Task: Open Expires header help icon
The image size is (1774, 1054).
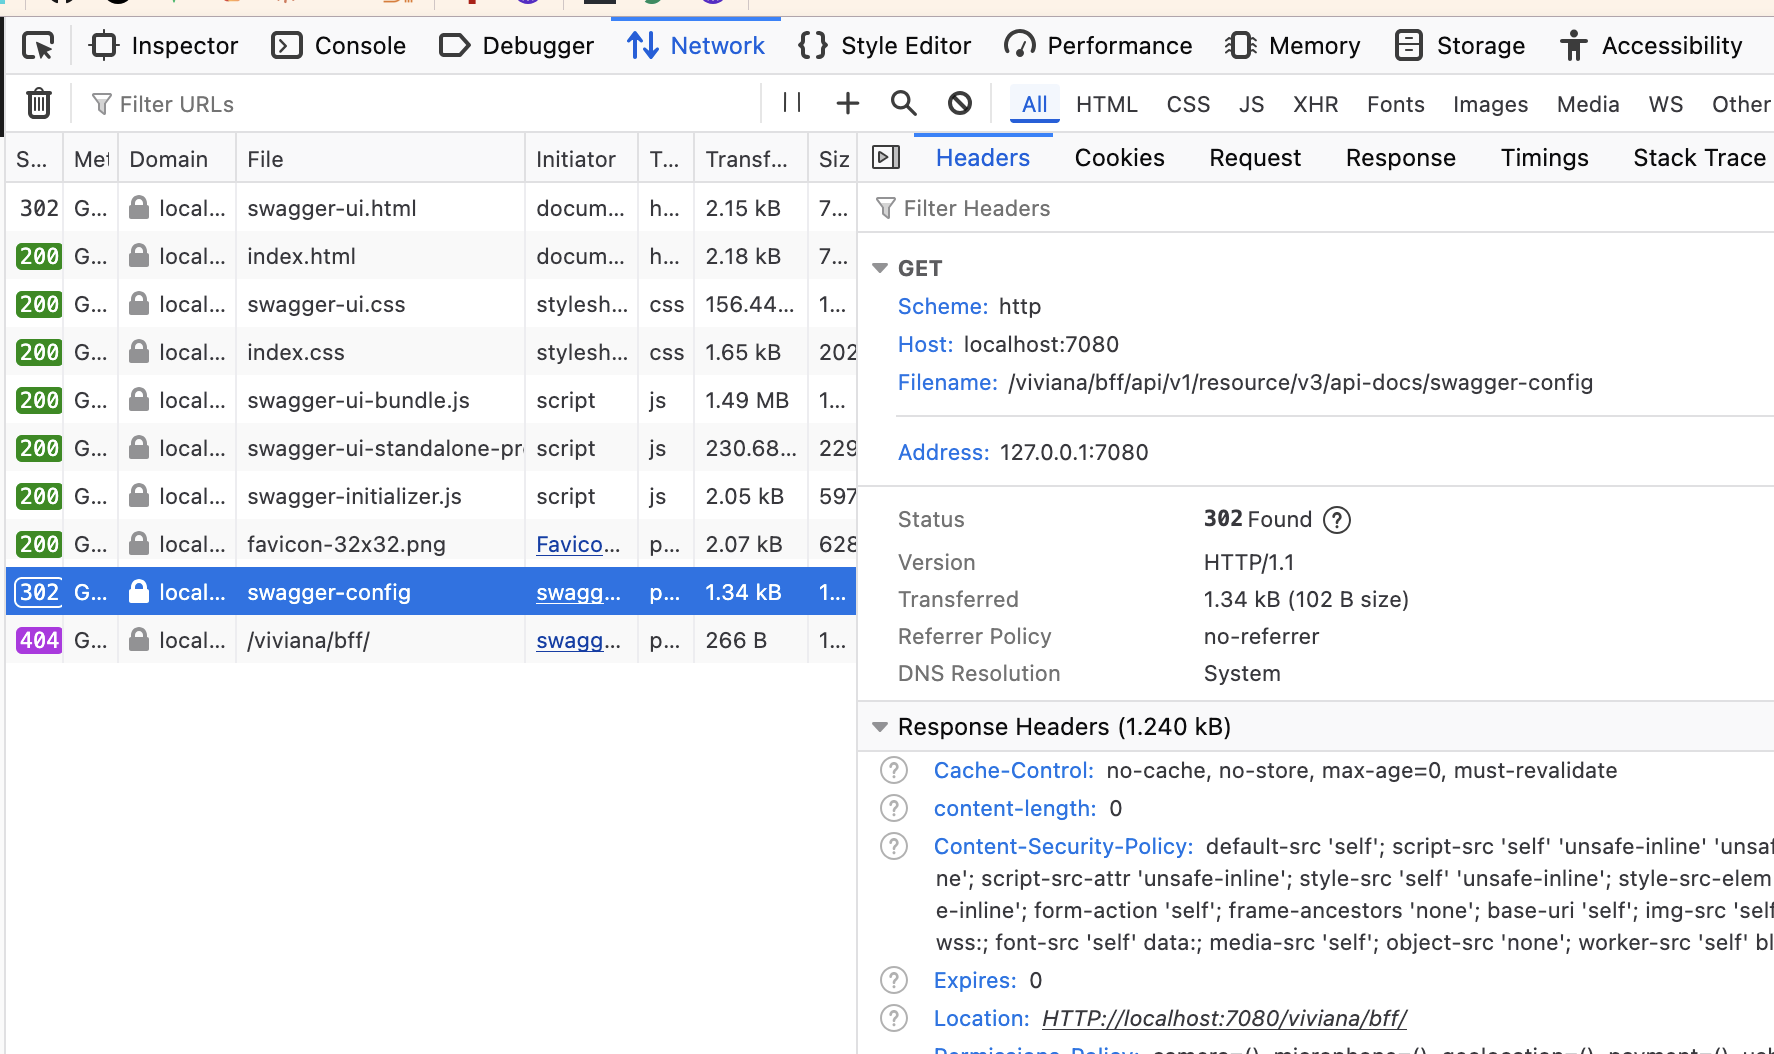Action: point(893,980)
